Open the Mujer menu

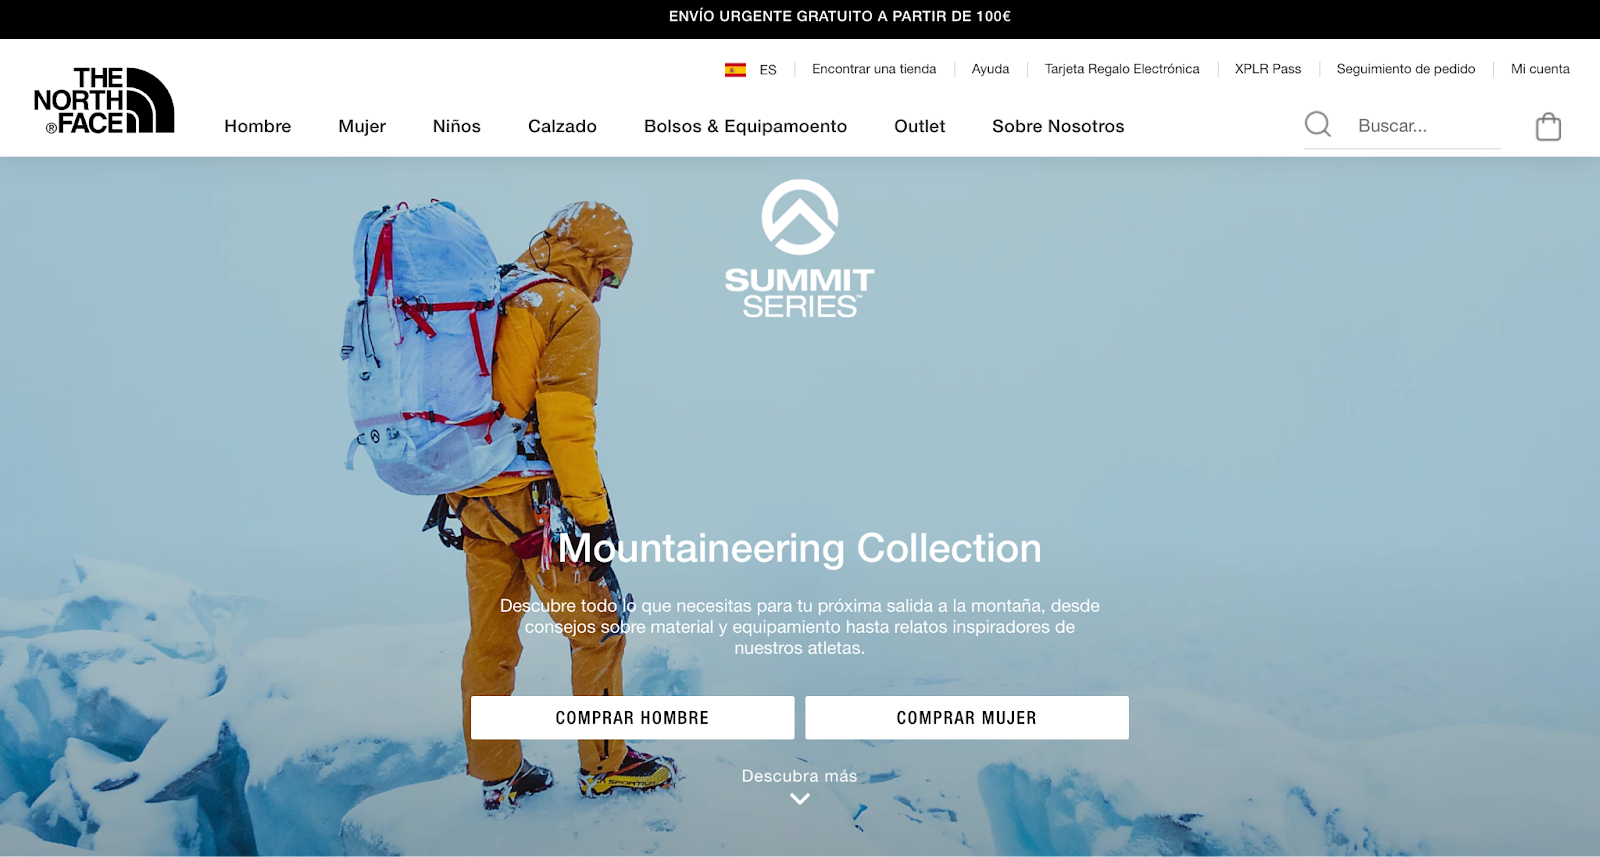pyautogui.click(x=362, y=126)
